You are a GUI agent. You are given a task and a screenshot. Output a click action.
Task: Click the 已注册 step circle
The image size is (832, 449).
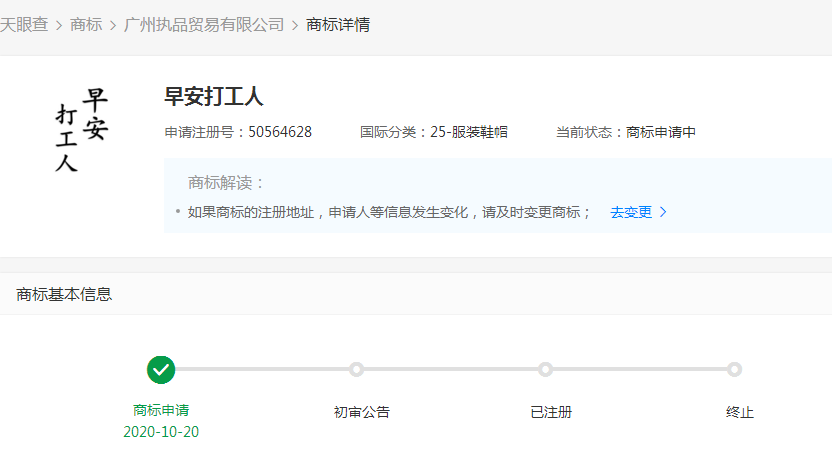coord(545,369)
